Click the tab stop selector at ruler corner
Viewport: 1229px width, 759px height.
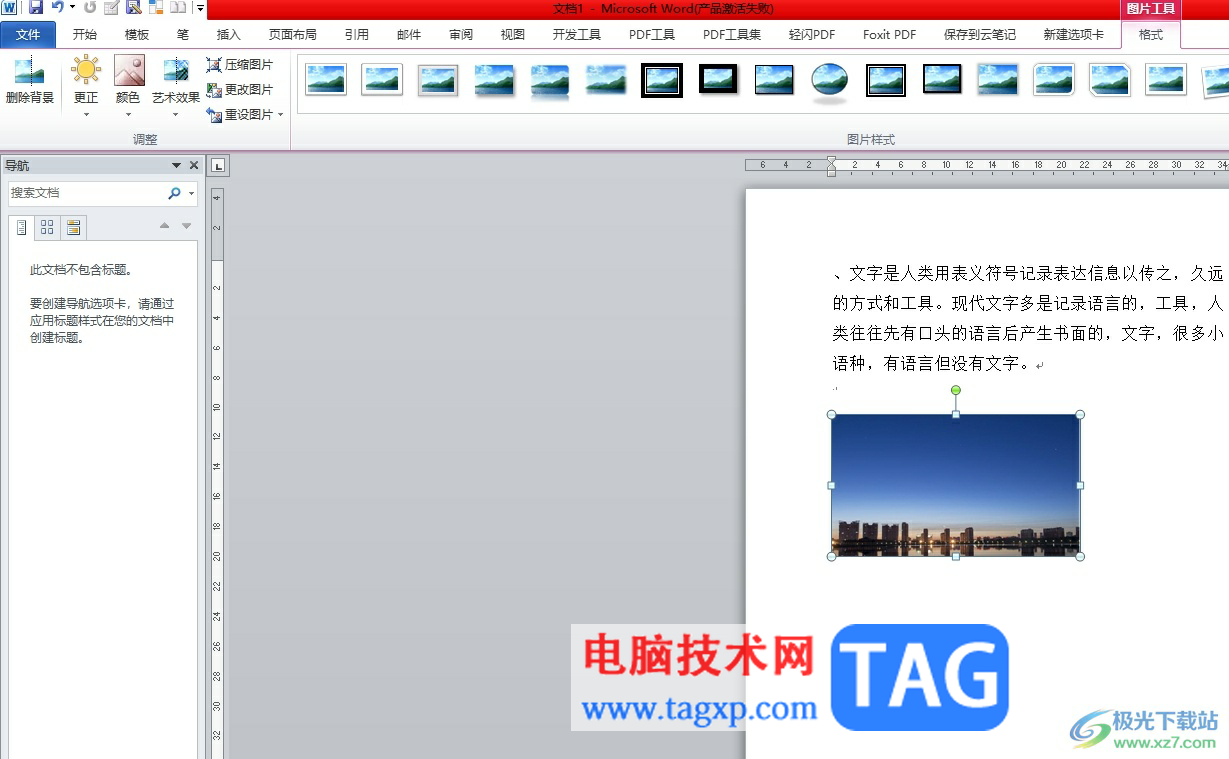click(x=219, y=166)
